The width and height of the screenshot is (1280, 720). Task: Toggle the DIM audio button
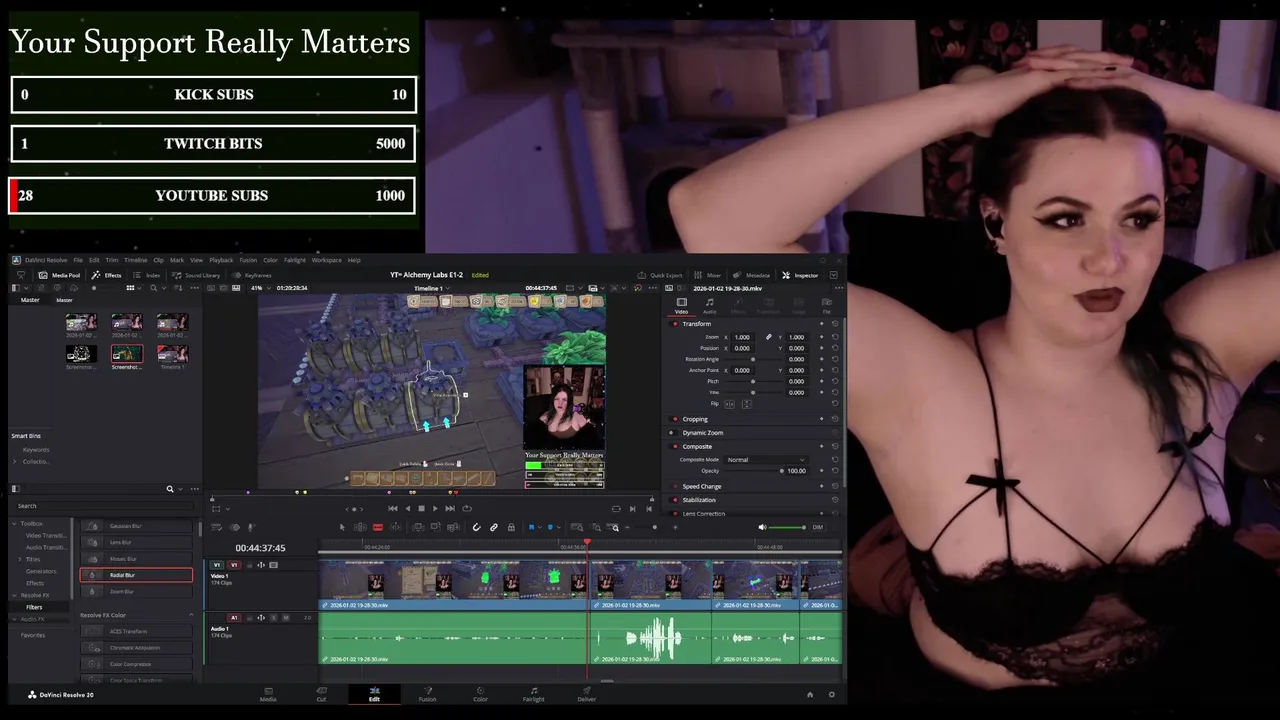tap(817, 527)
